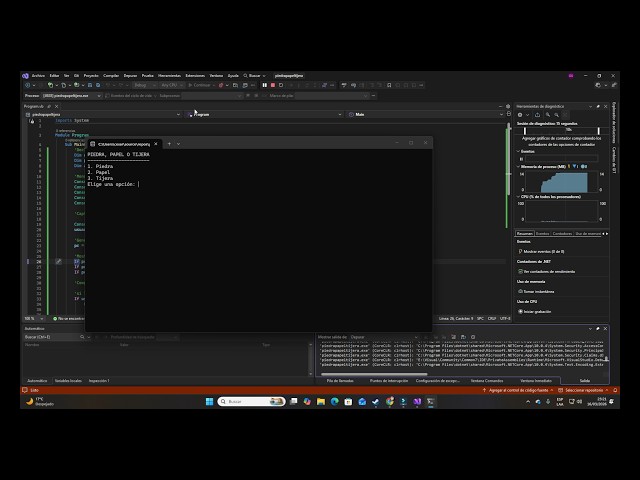Open the Depurar menu
This screenshot has width=640, height=480.
[130, 76]
